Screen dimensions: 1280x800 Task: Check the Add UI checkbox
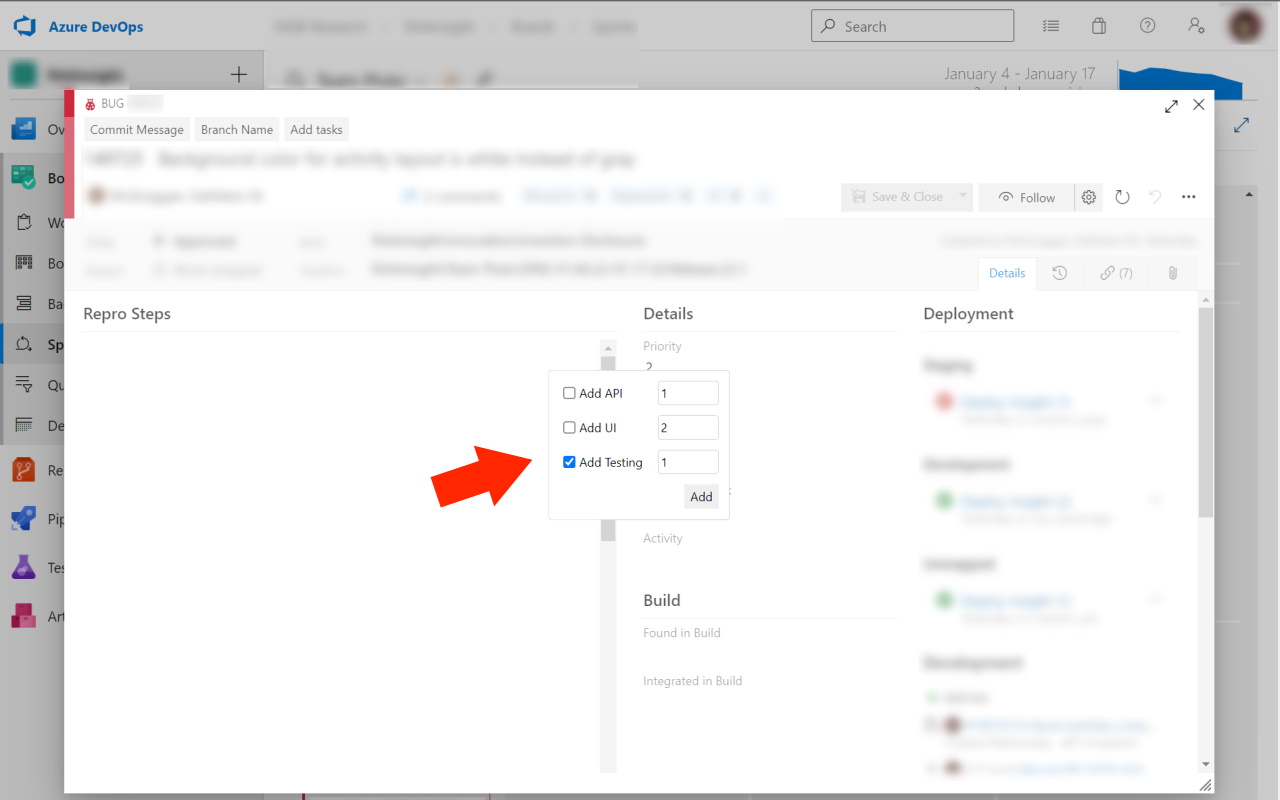569,427
